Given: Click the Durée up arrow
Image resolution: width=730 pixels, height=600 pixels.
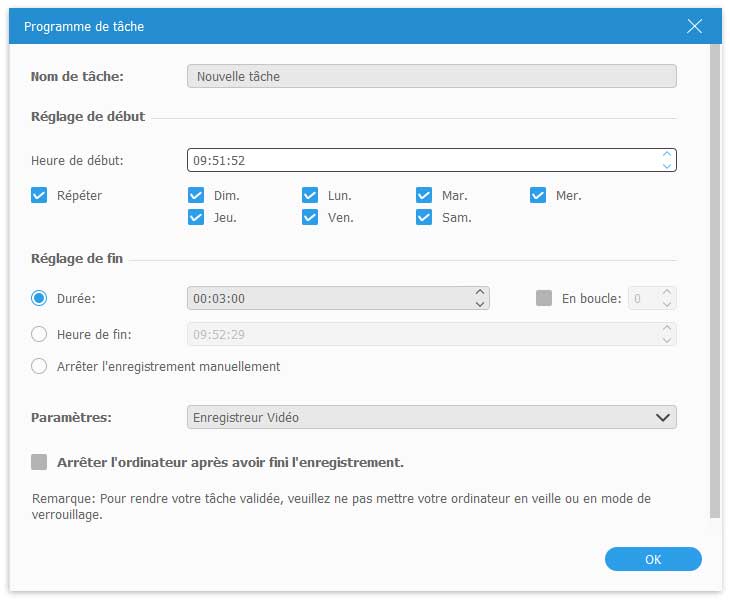Looking at the screenshot, I should (480, 292).
